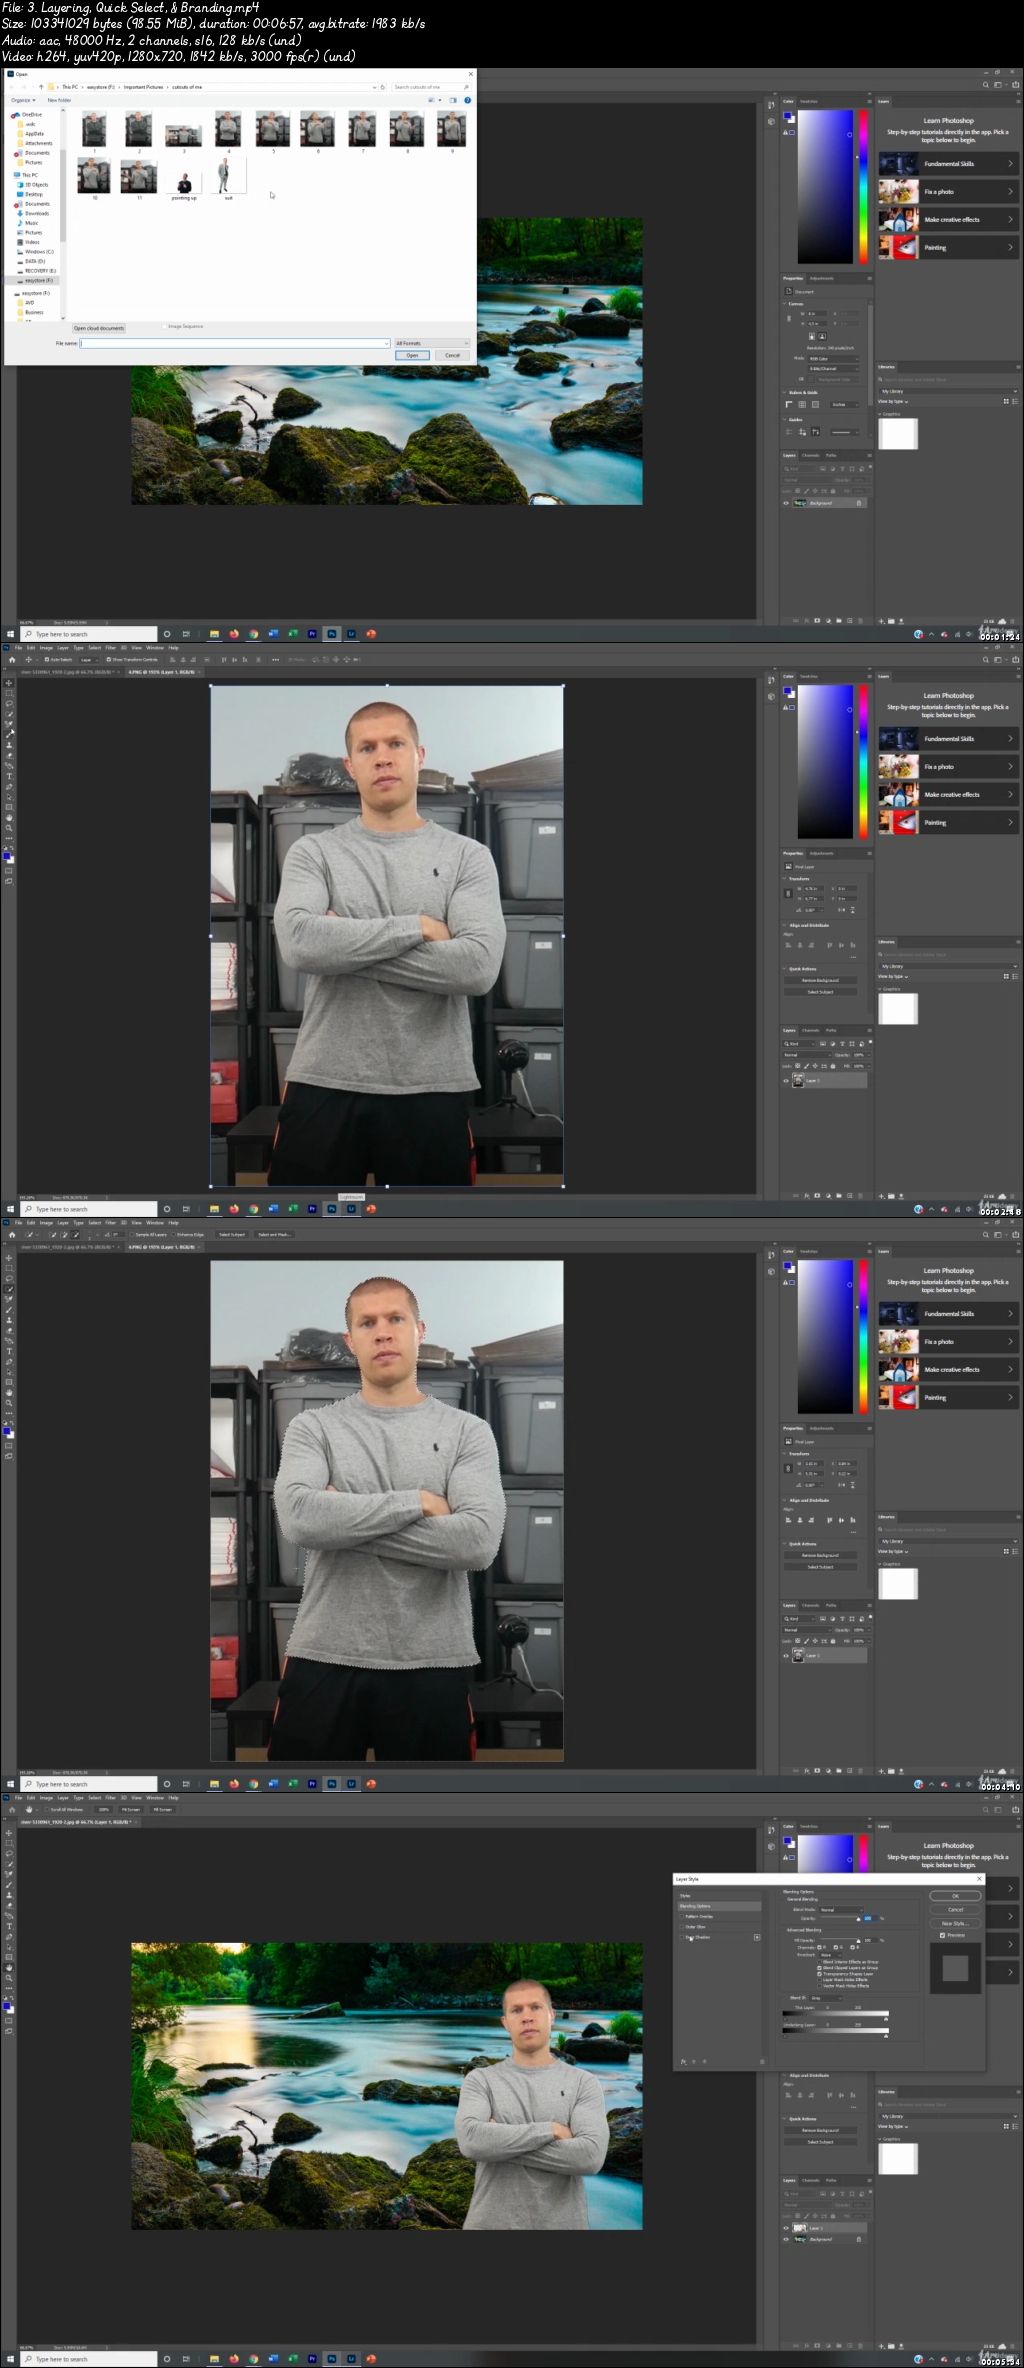Open Organize dropdown in Open dialog
This screenshot has height=2368, width=1024.
[x=23, y=100]
